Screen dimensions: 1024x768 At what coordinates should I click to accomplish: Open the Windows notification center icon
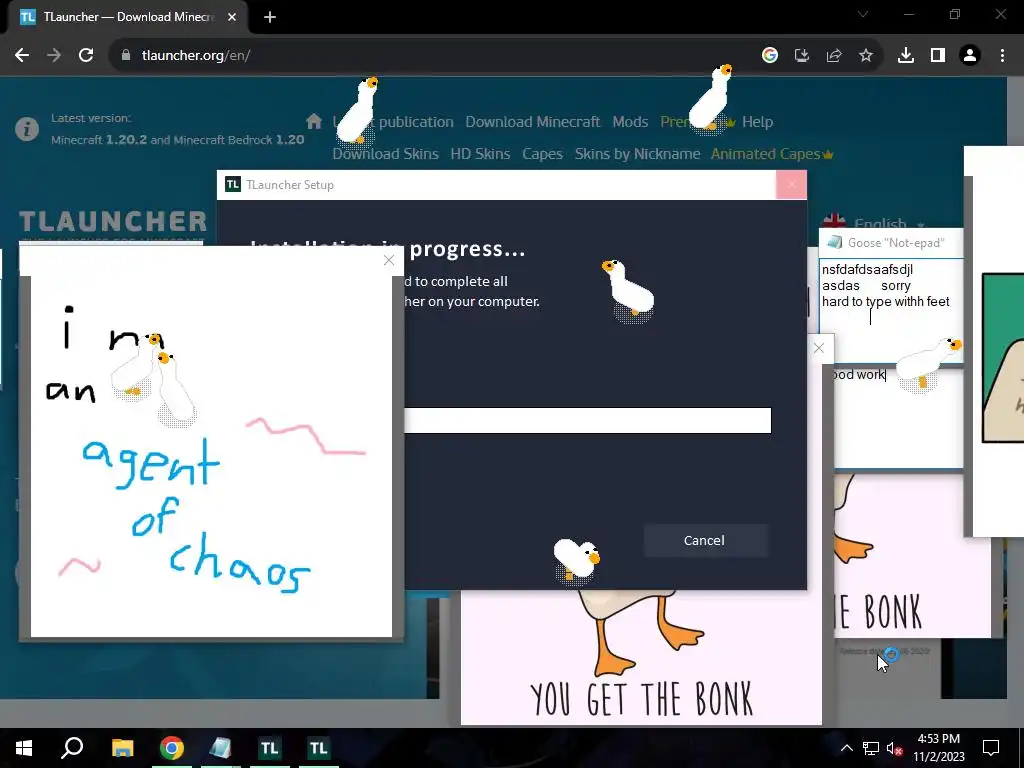[991, 748]
